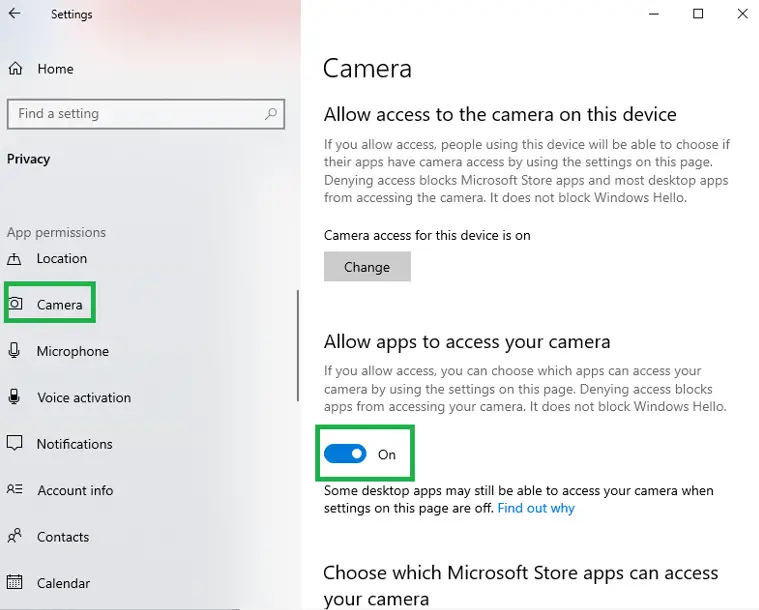Viewport: 759px width, 610px height.
Task: Click the search magnifier icon
Action: pos(271,114)
